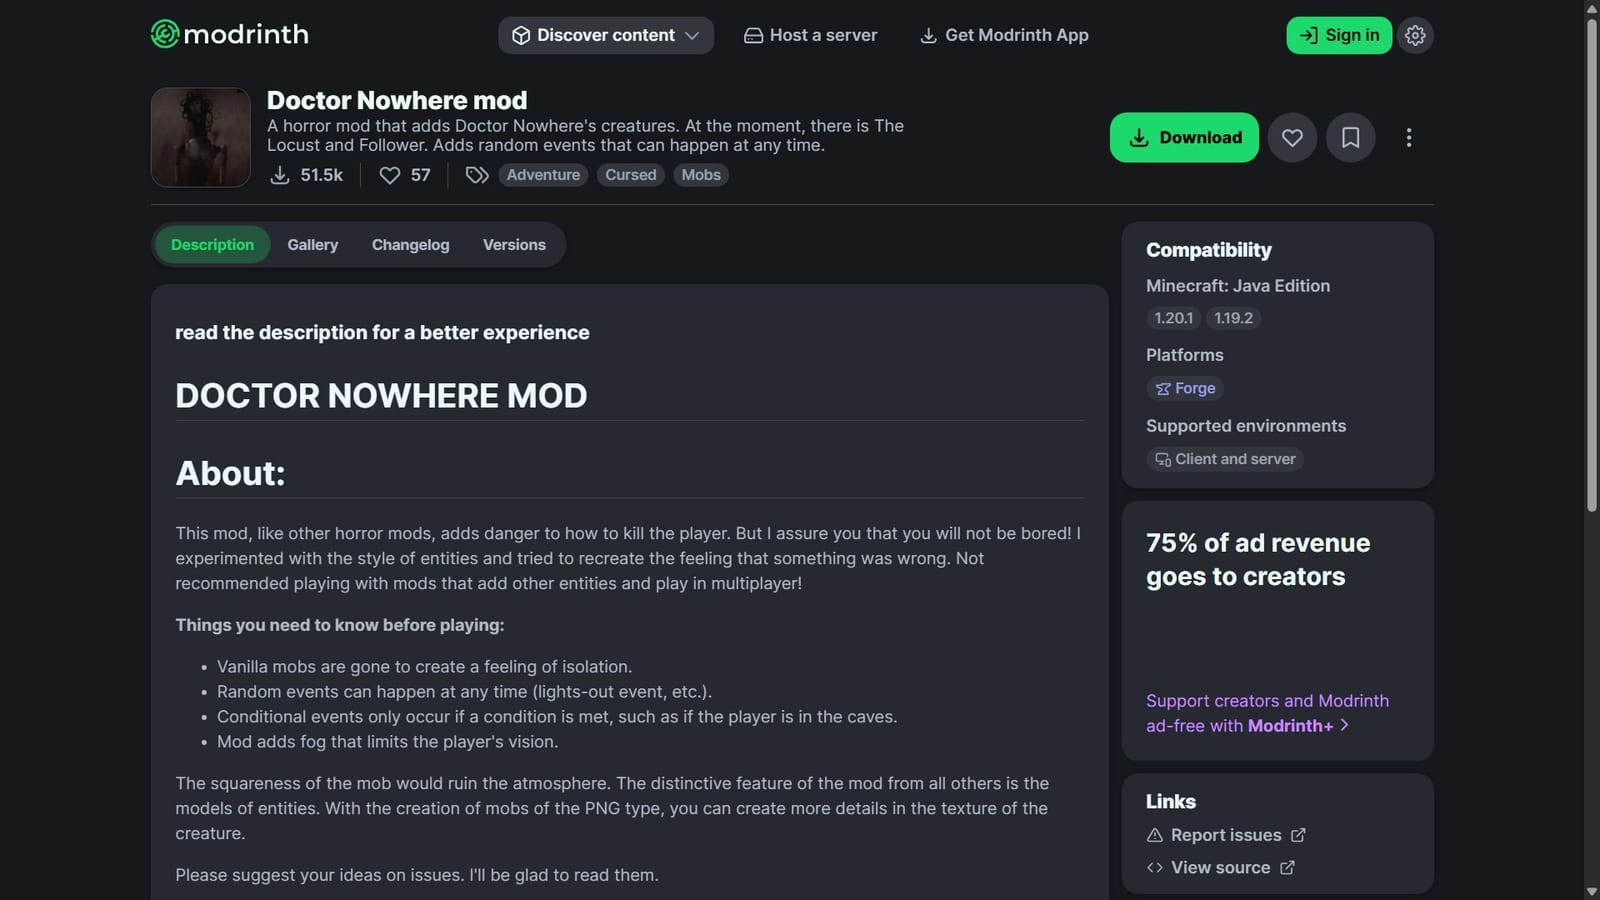Image resolution: width=1600 pixels, height=900 pixels.
Task: Click the Doctor Nowhere mod thumbnail image
Action: [200, 137]
